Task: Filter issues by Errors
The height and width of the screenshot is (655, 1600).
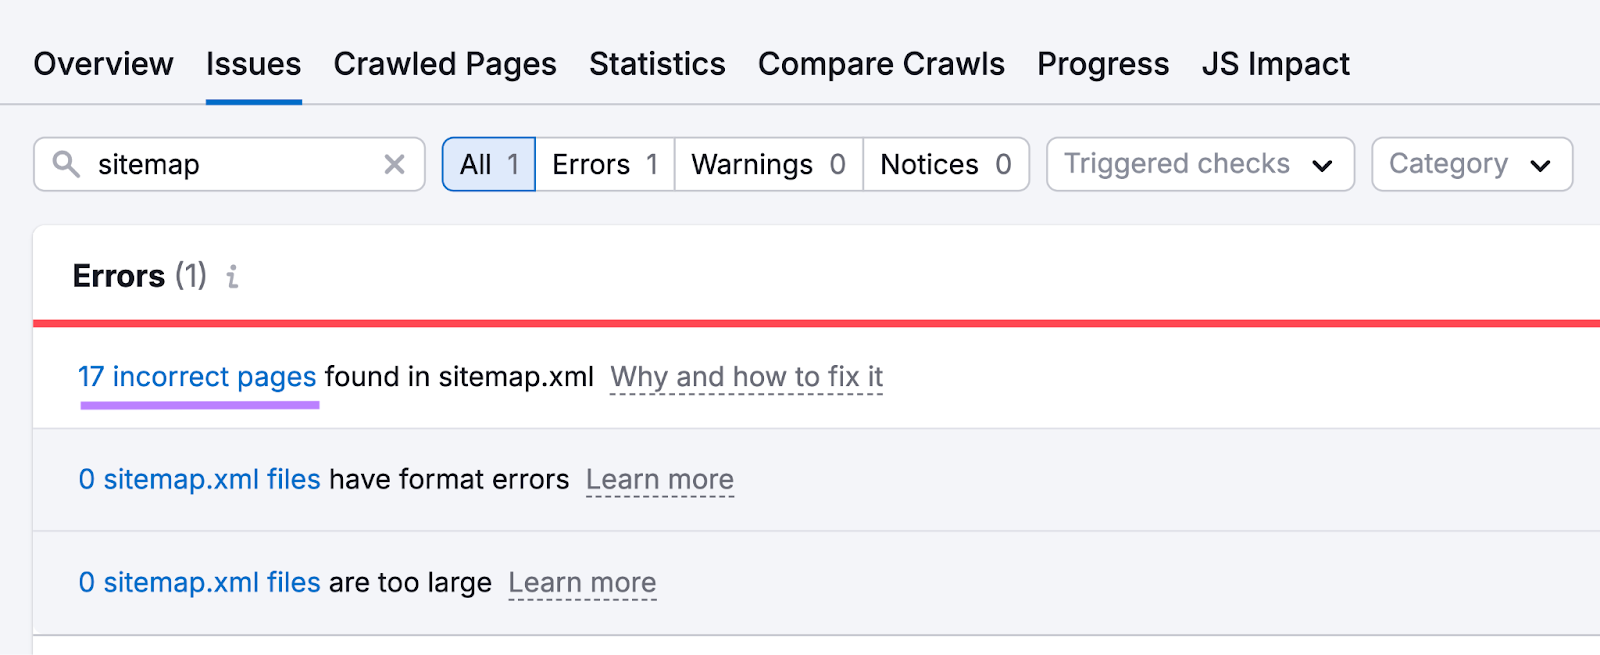Action: [x=604, y=164]
